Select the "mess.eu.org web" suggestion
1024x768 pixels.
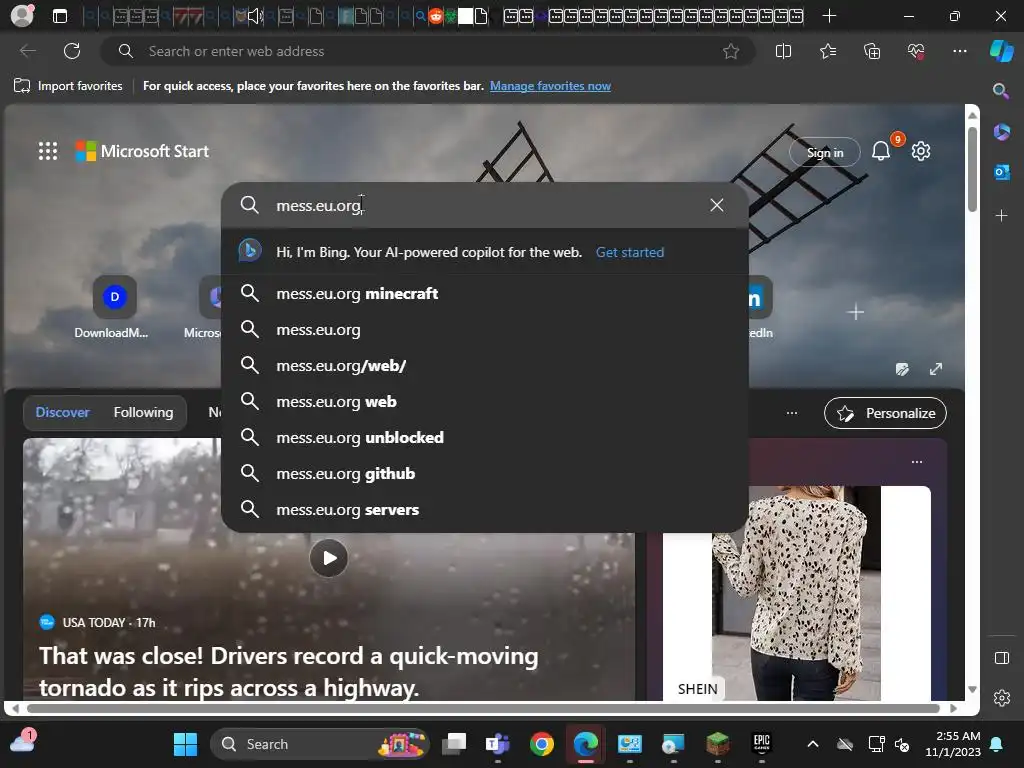click(x=485, y=401)
